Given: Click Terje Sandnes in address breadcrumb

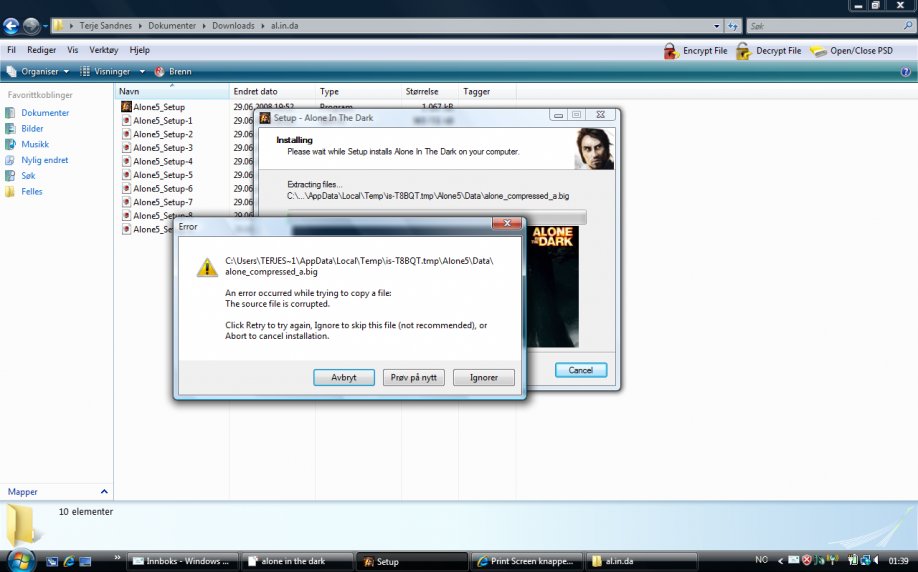Looking at the screenshot, I should click(x=106, y=26).
